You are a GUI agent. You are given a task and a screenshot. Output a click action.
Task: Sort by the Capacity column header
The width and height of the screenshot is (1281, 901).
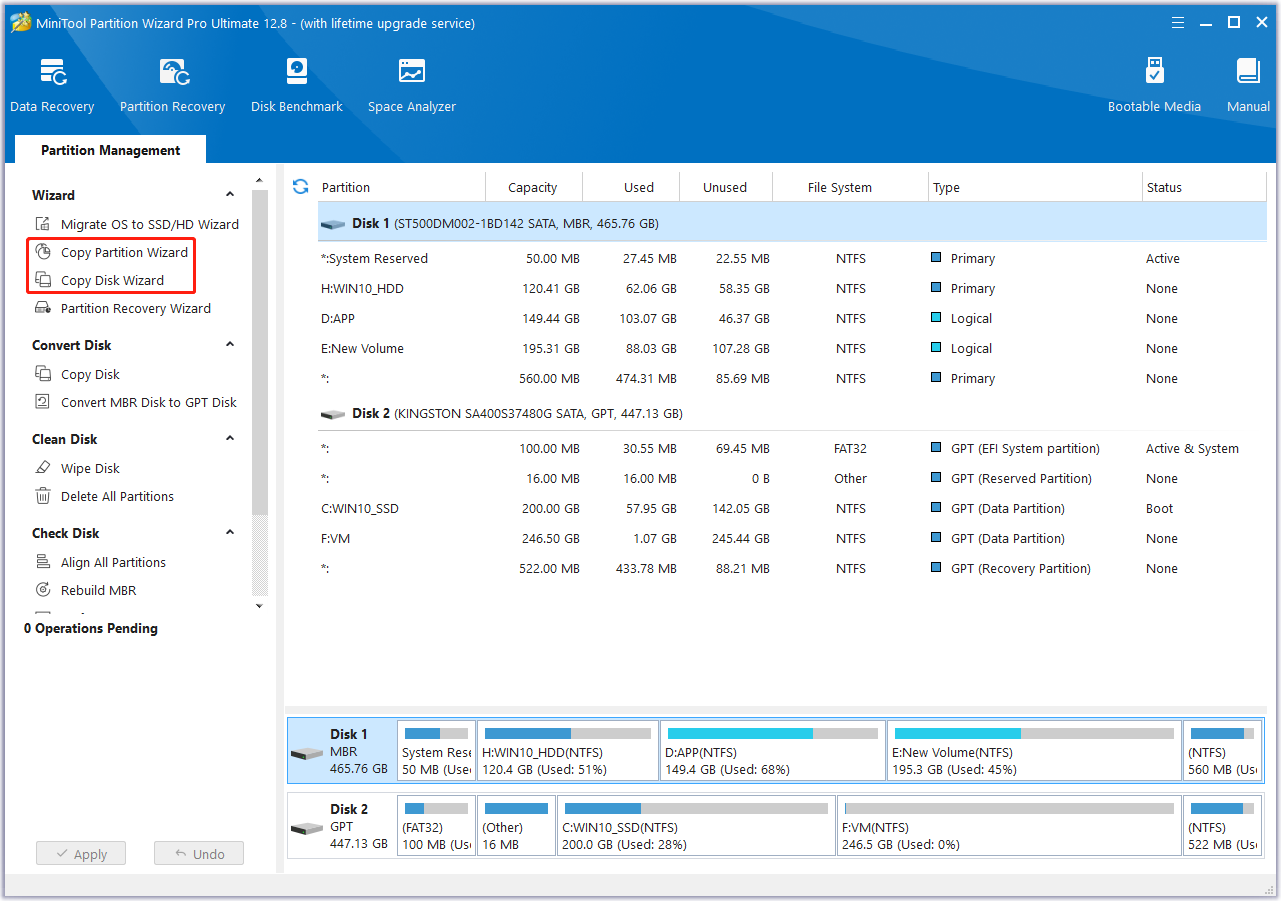533,187
